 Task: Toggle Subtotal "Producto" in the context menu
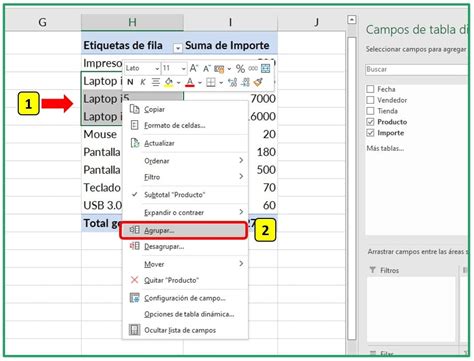point(185,195)
